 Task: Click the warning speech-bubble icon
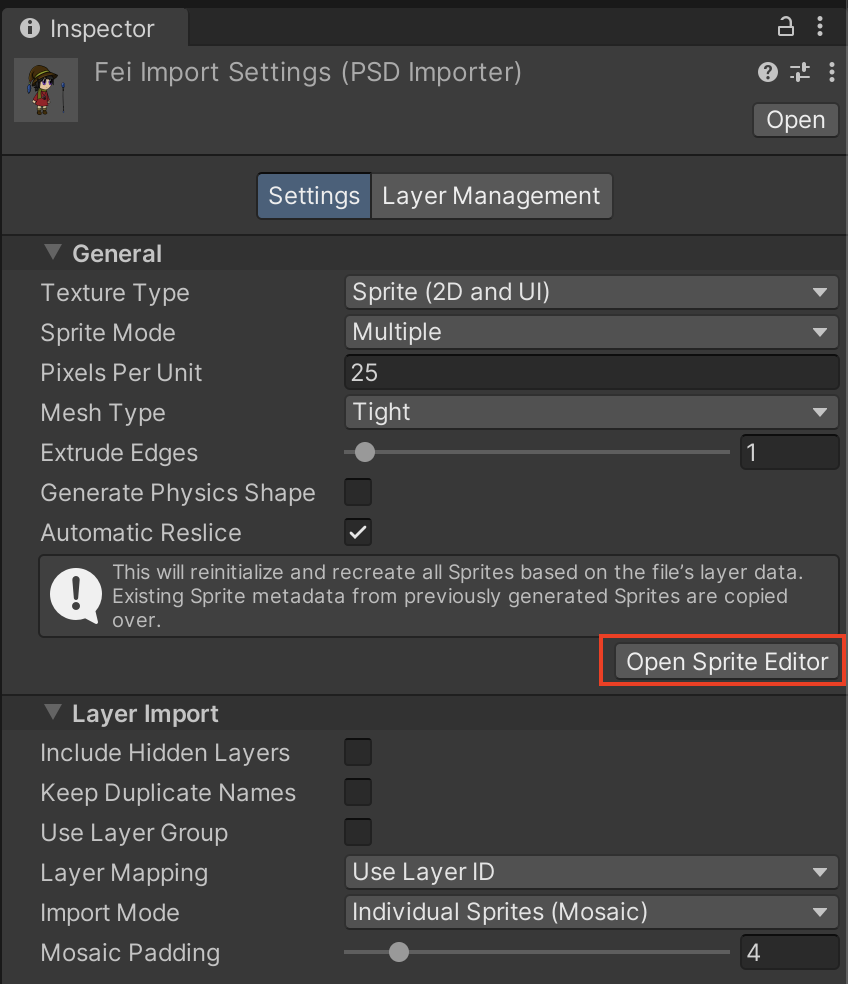coord(76,596)
